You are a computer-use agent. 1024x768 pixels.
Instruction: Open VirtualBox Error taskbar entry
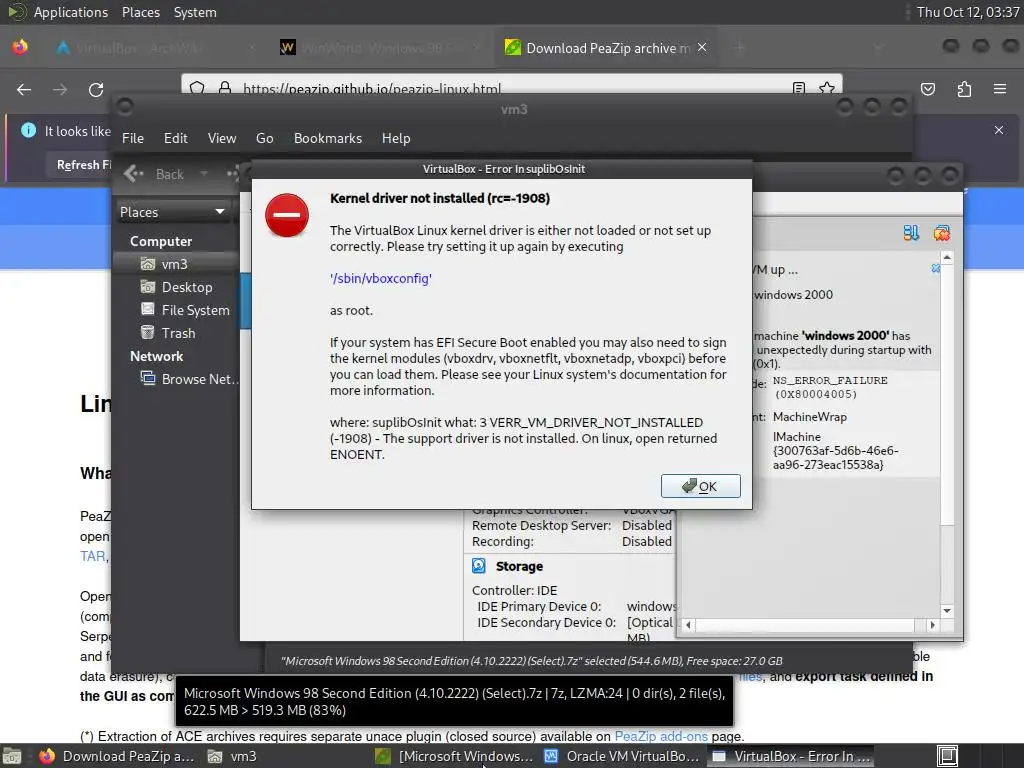(x=791, y=756)
